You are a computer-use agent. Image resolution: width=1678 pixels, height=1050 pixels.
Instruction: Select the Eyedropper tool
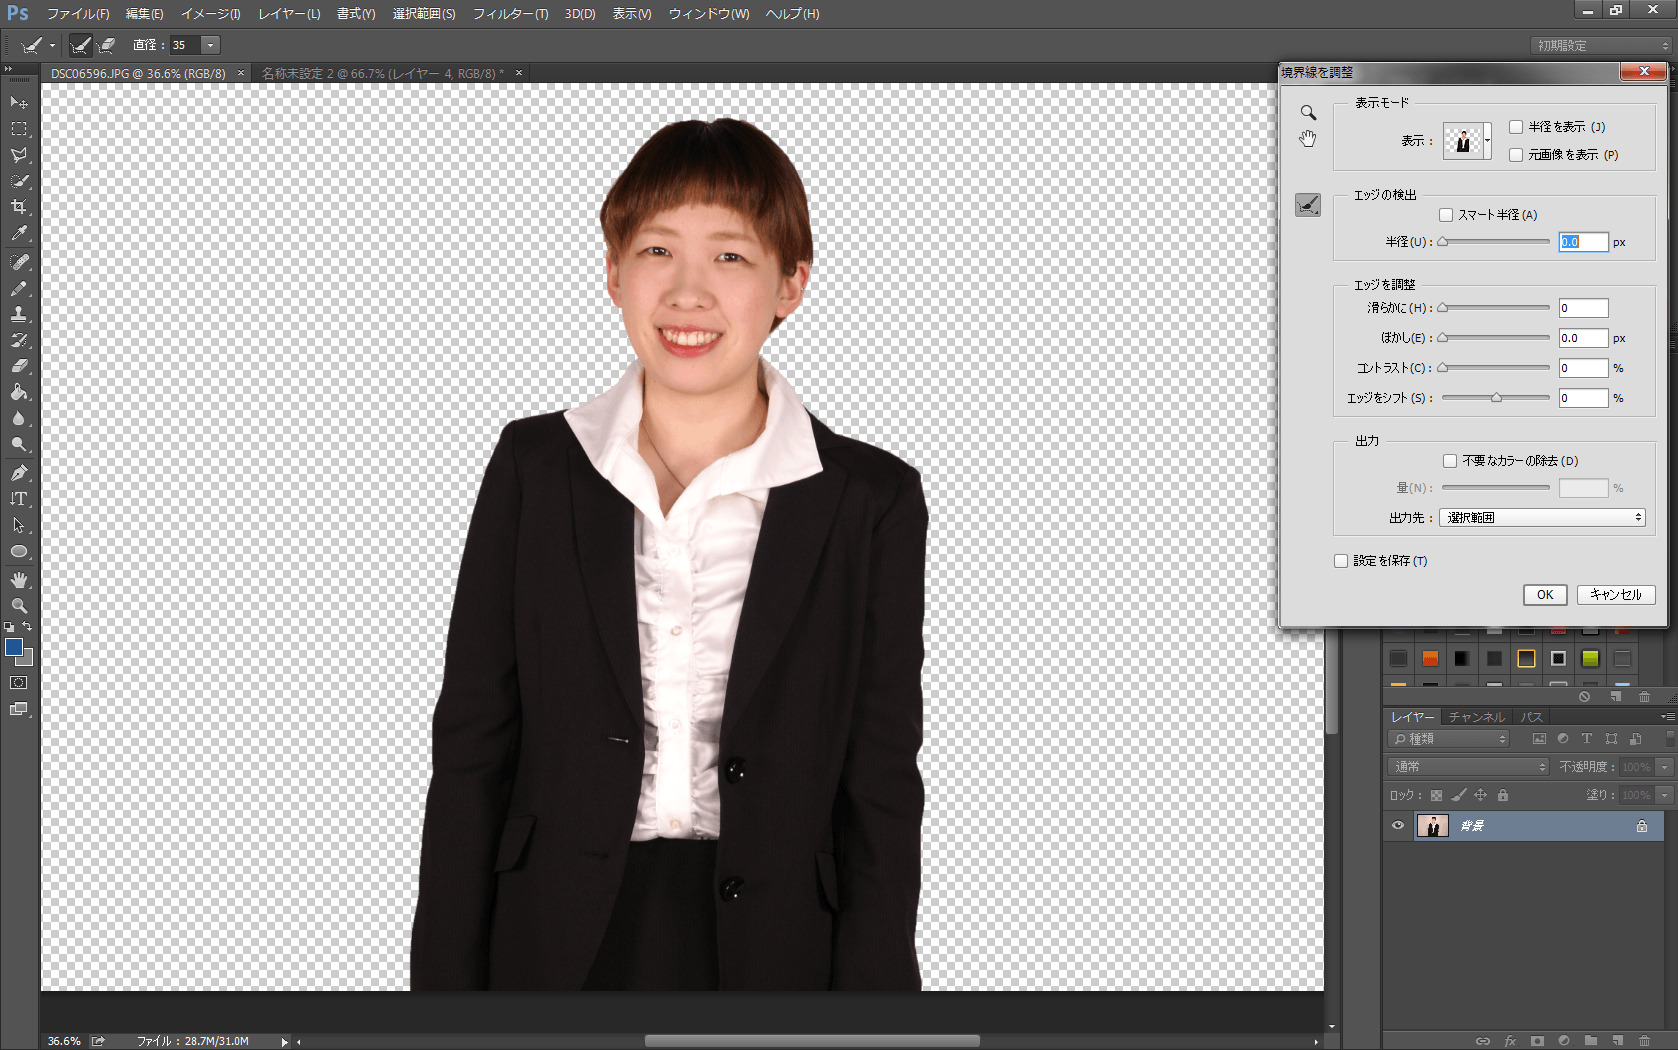[x=19, y=233]
